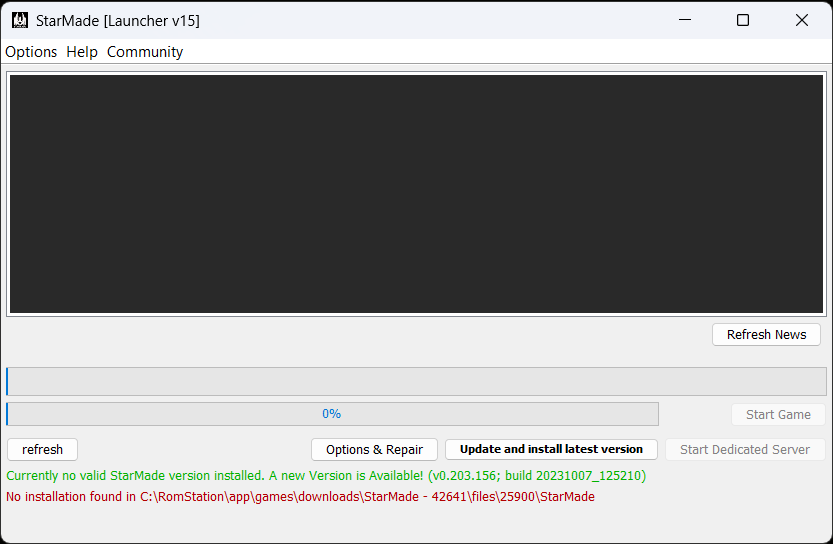
Task: Click the green new version available message
Action: 326,476
